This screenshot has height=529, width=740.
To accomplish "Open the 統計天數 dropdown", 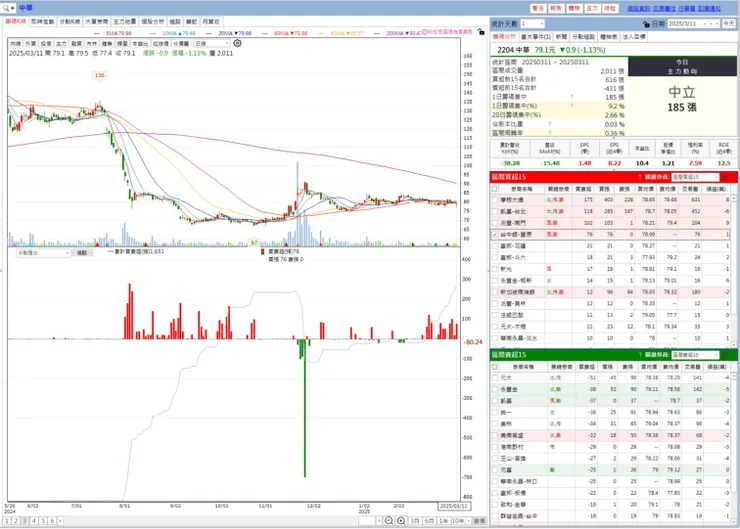I will click(x=532, y=24).
